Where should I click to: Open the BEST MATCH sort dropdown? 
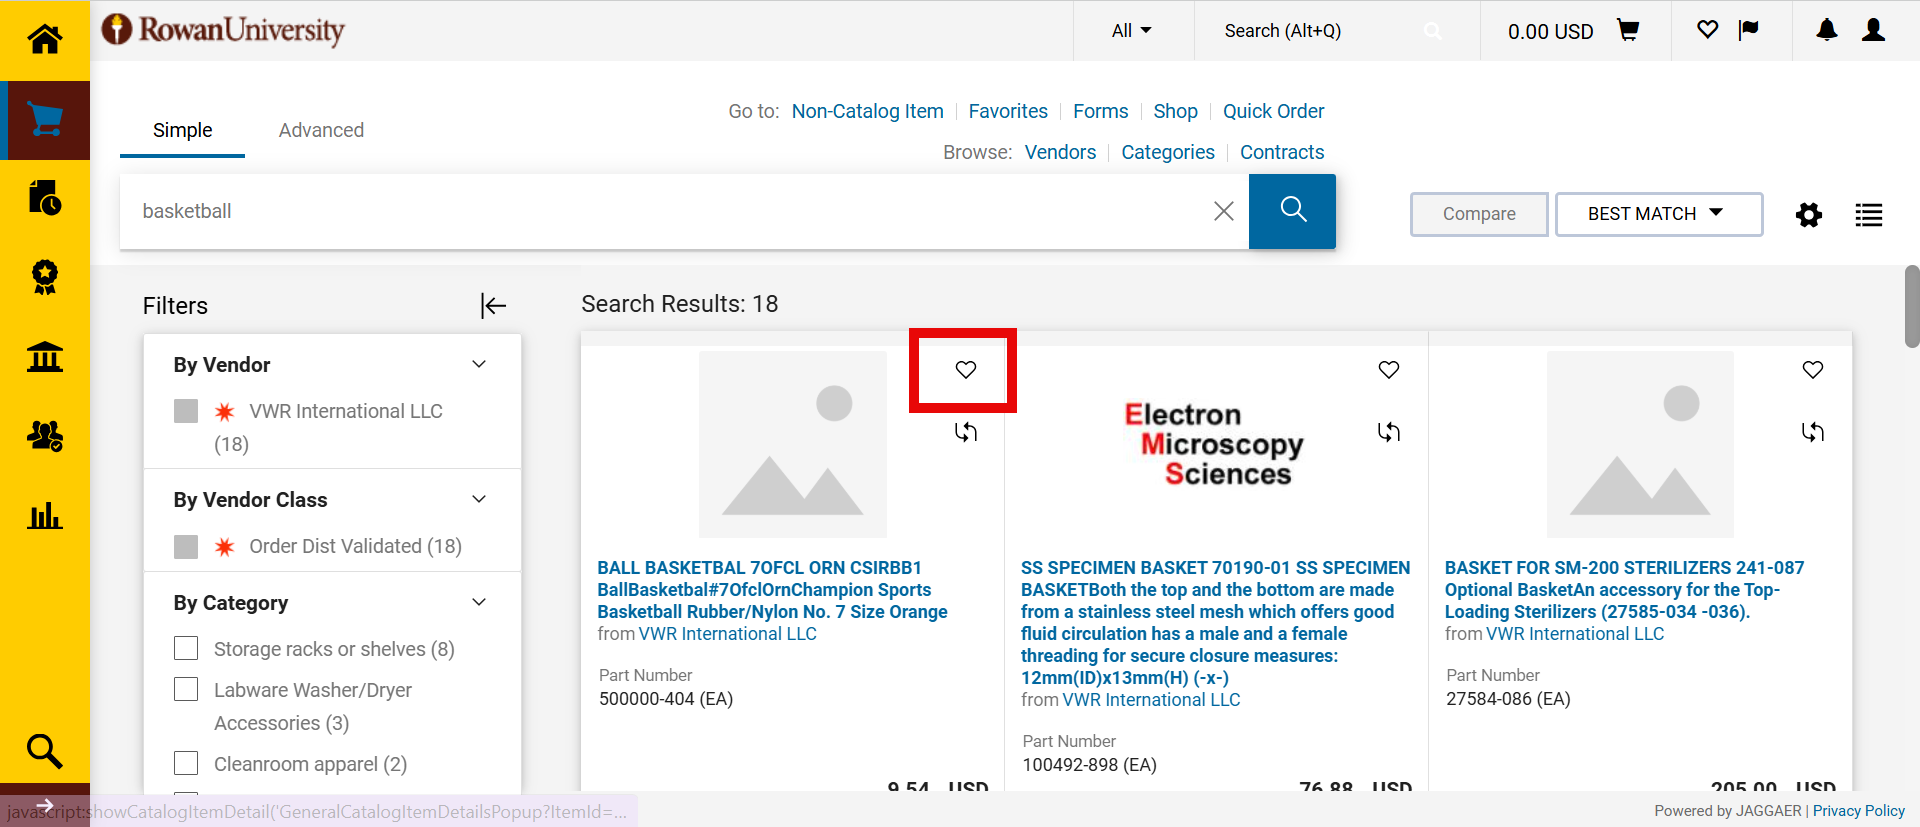(1658, 214)
